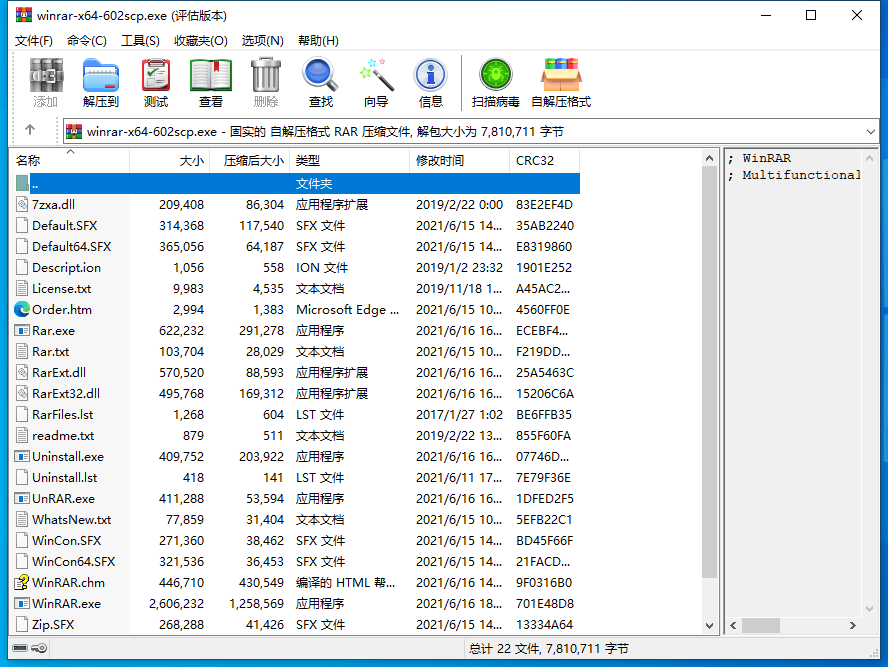Click the View (查看) book icon

(x=211, y=75)
